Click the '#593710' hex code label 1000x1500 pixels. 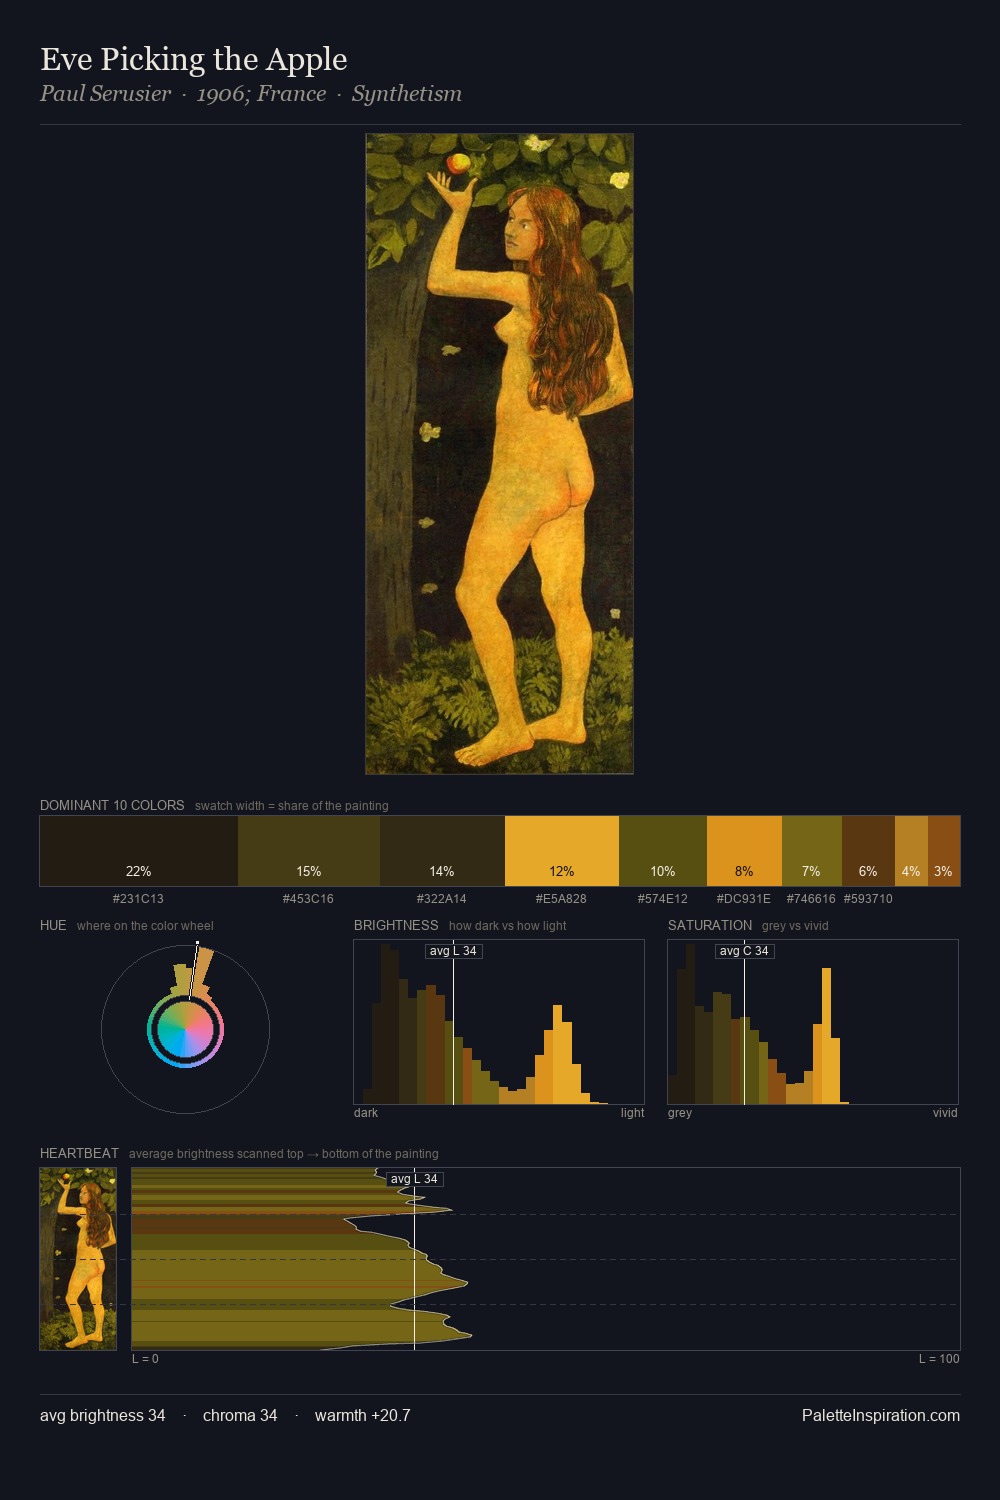click(868, 898)
